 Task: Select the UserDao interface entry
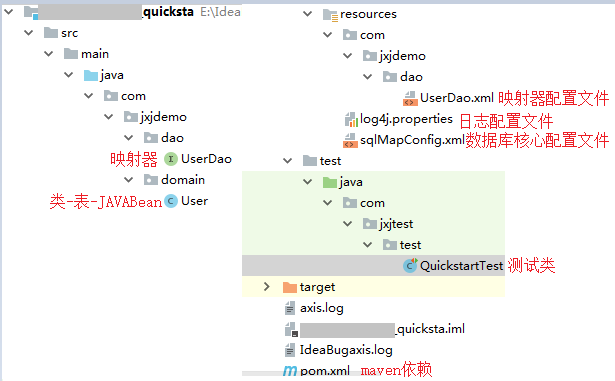[x=206, y=159]
